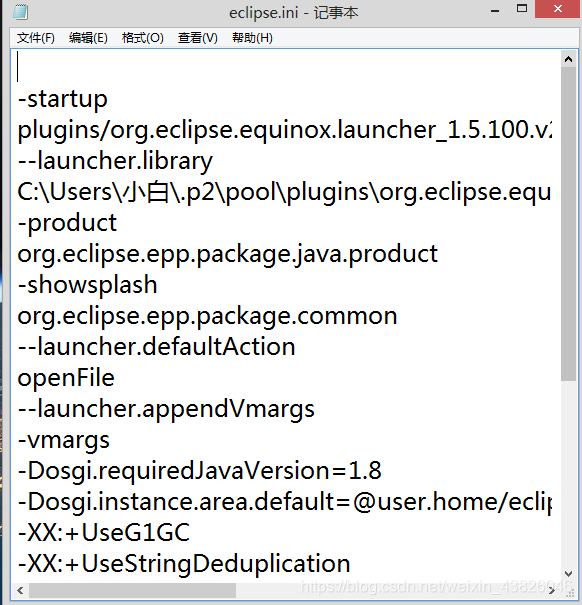Screen dimensions: 582x605
Task: Click the -product line
Action: (x=67, y=223)
